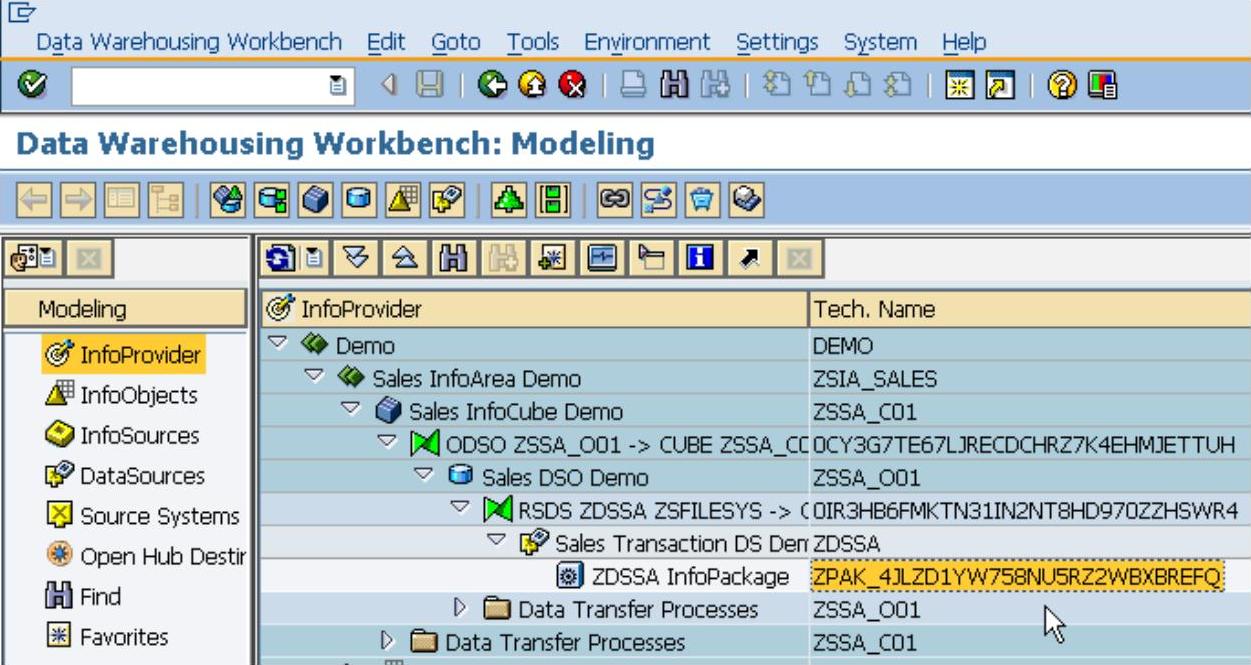1251x665 pixels.
Task: Collapse the Demo InfoArea node
Action: click(x=278, y=343)
